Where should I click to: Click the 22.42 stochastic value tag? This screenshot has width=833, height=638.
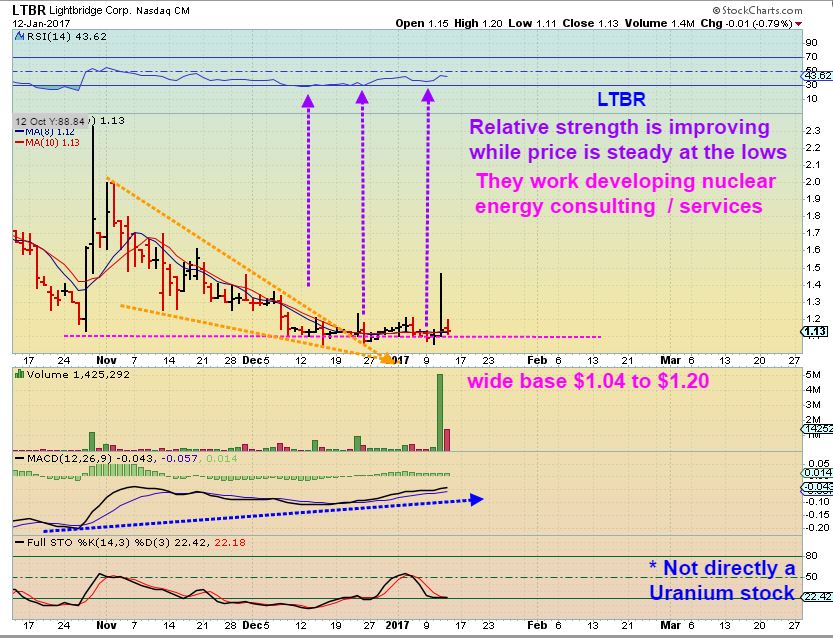(x=817, y=597)
